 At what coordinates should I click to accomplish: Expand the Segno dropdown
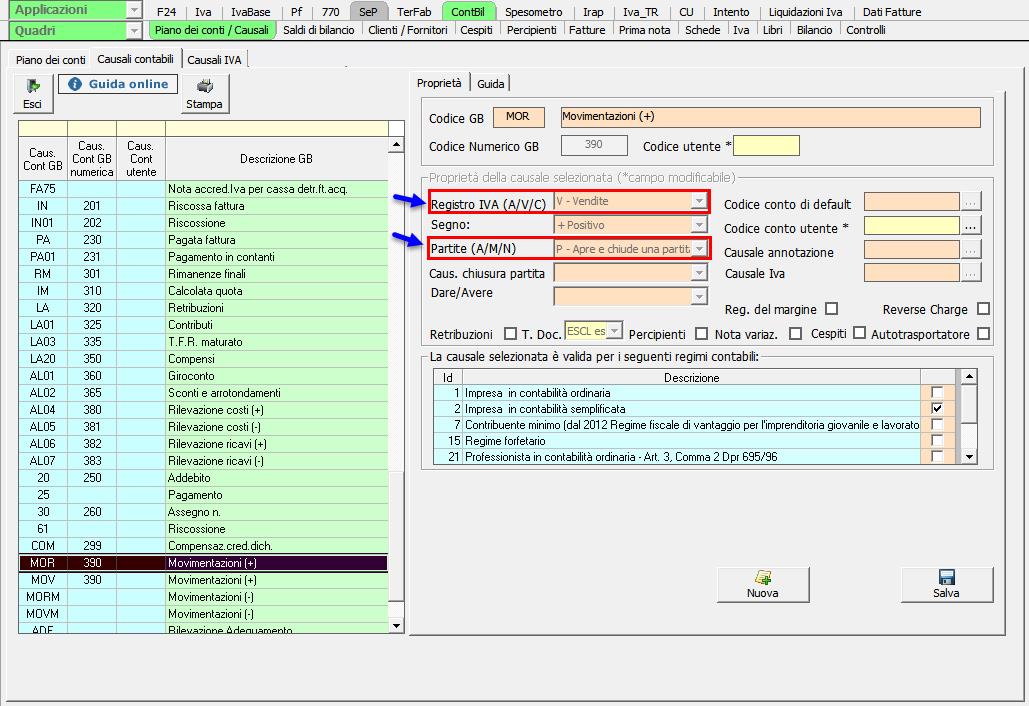pyautogui.click(x=700, y=225)
